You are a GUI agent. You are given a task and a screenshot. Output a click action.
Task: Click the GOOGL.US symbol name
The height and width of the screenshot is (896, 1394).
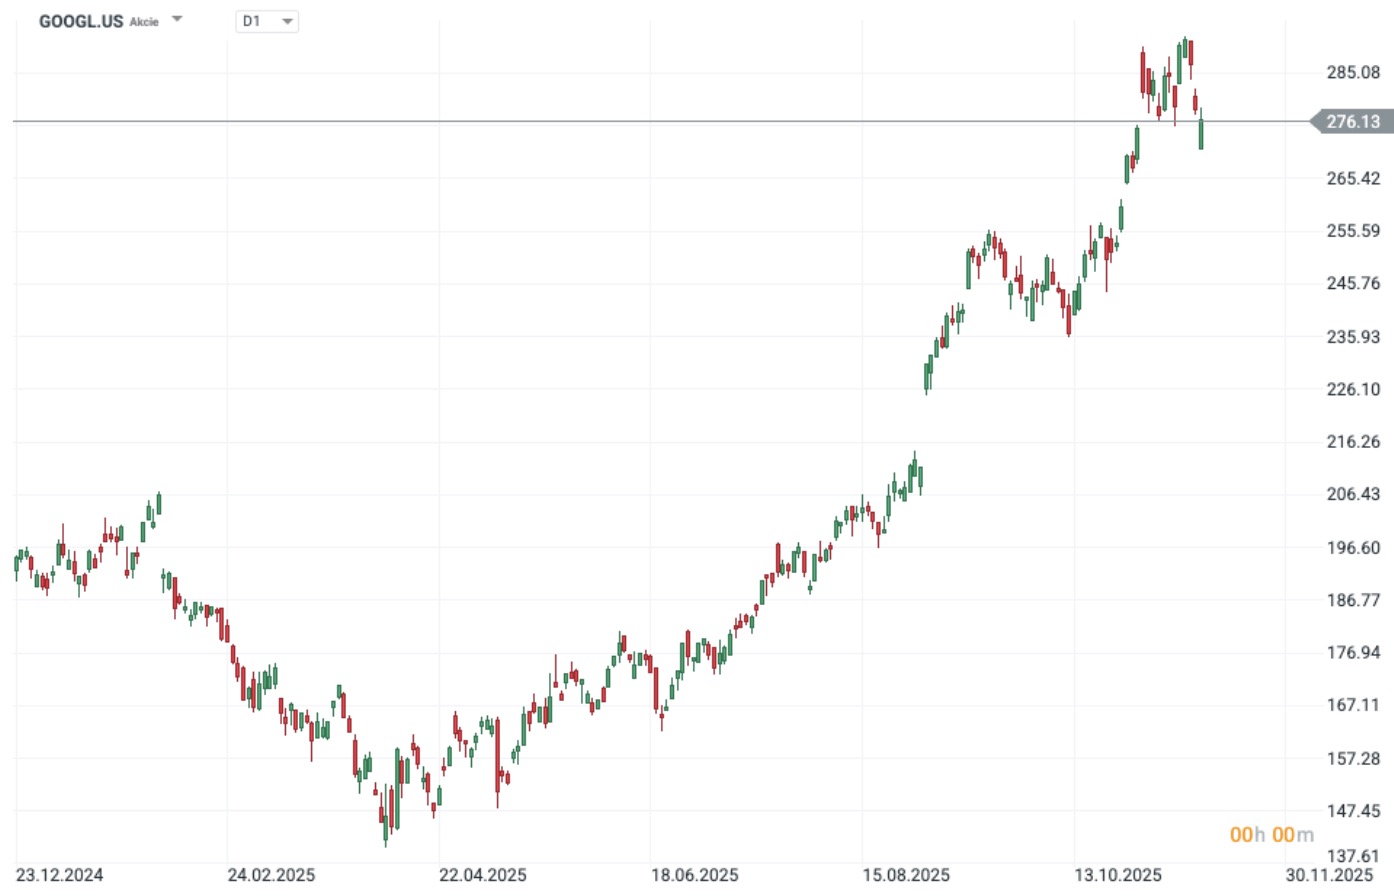[x=81, y=21]
